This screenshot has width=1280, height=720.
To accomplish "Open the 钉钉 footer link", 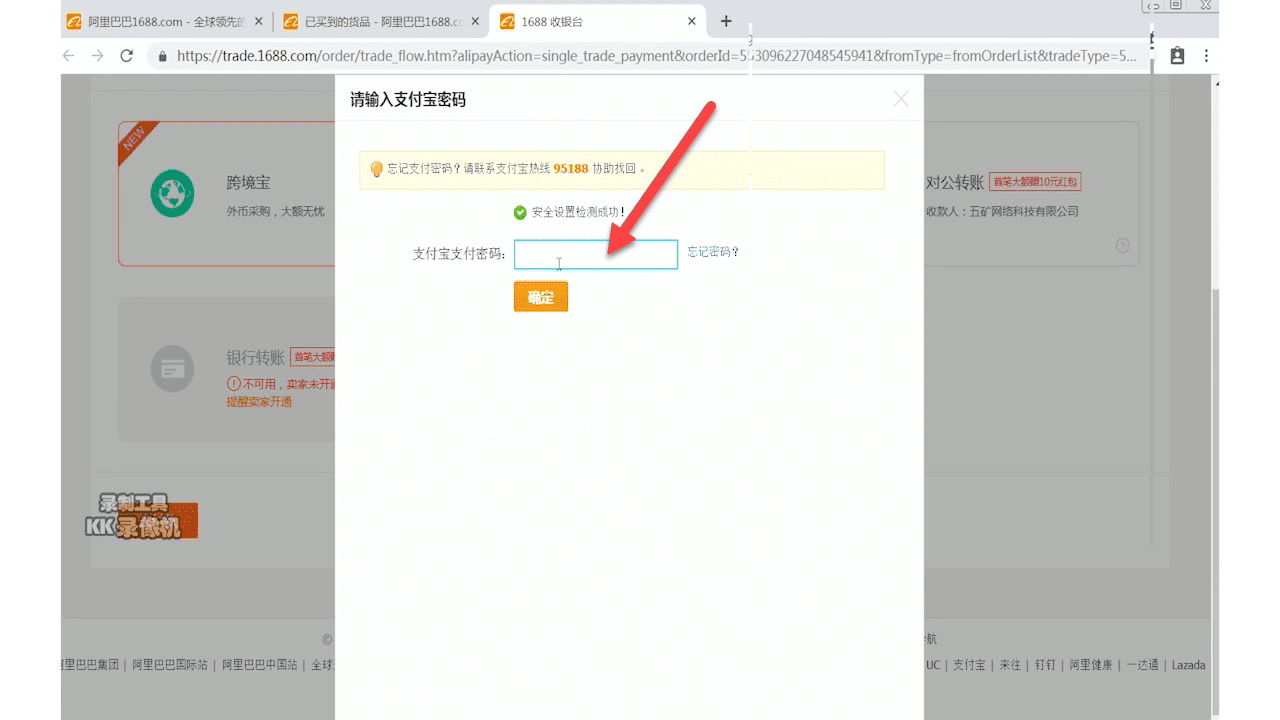I will [1045, 665].
